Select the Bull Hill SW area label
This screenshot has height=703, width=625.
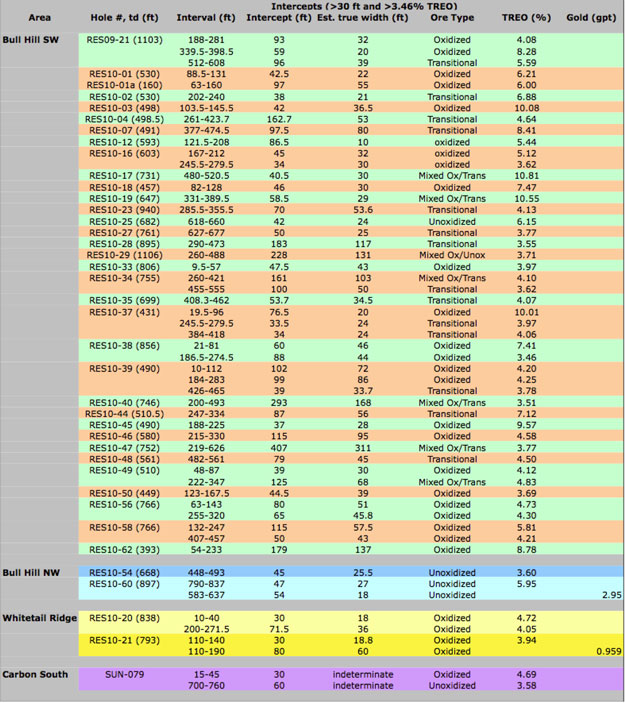click(30, 40)
